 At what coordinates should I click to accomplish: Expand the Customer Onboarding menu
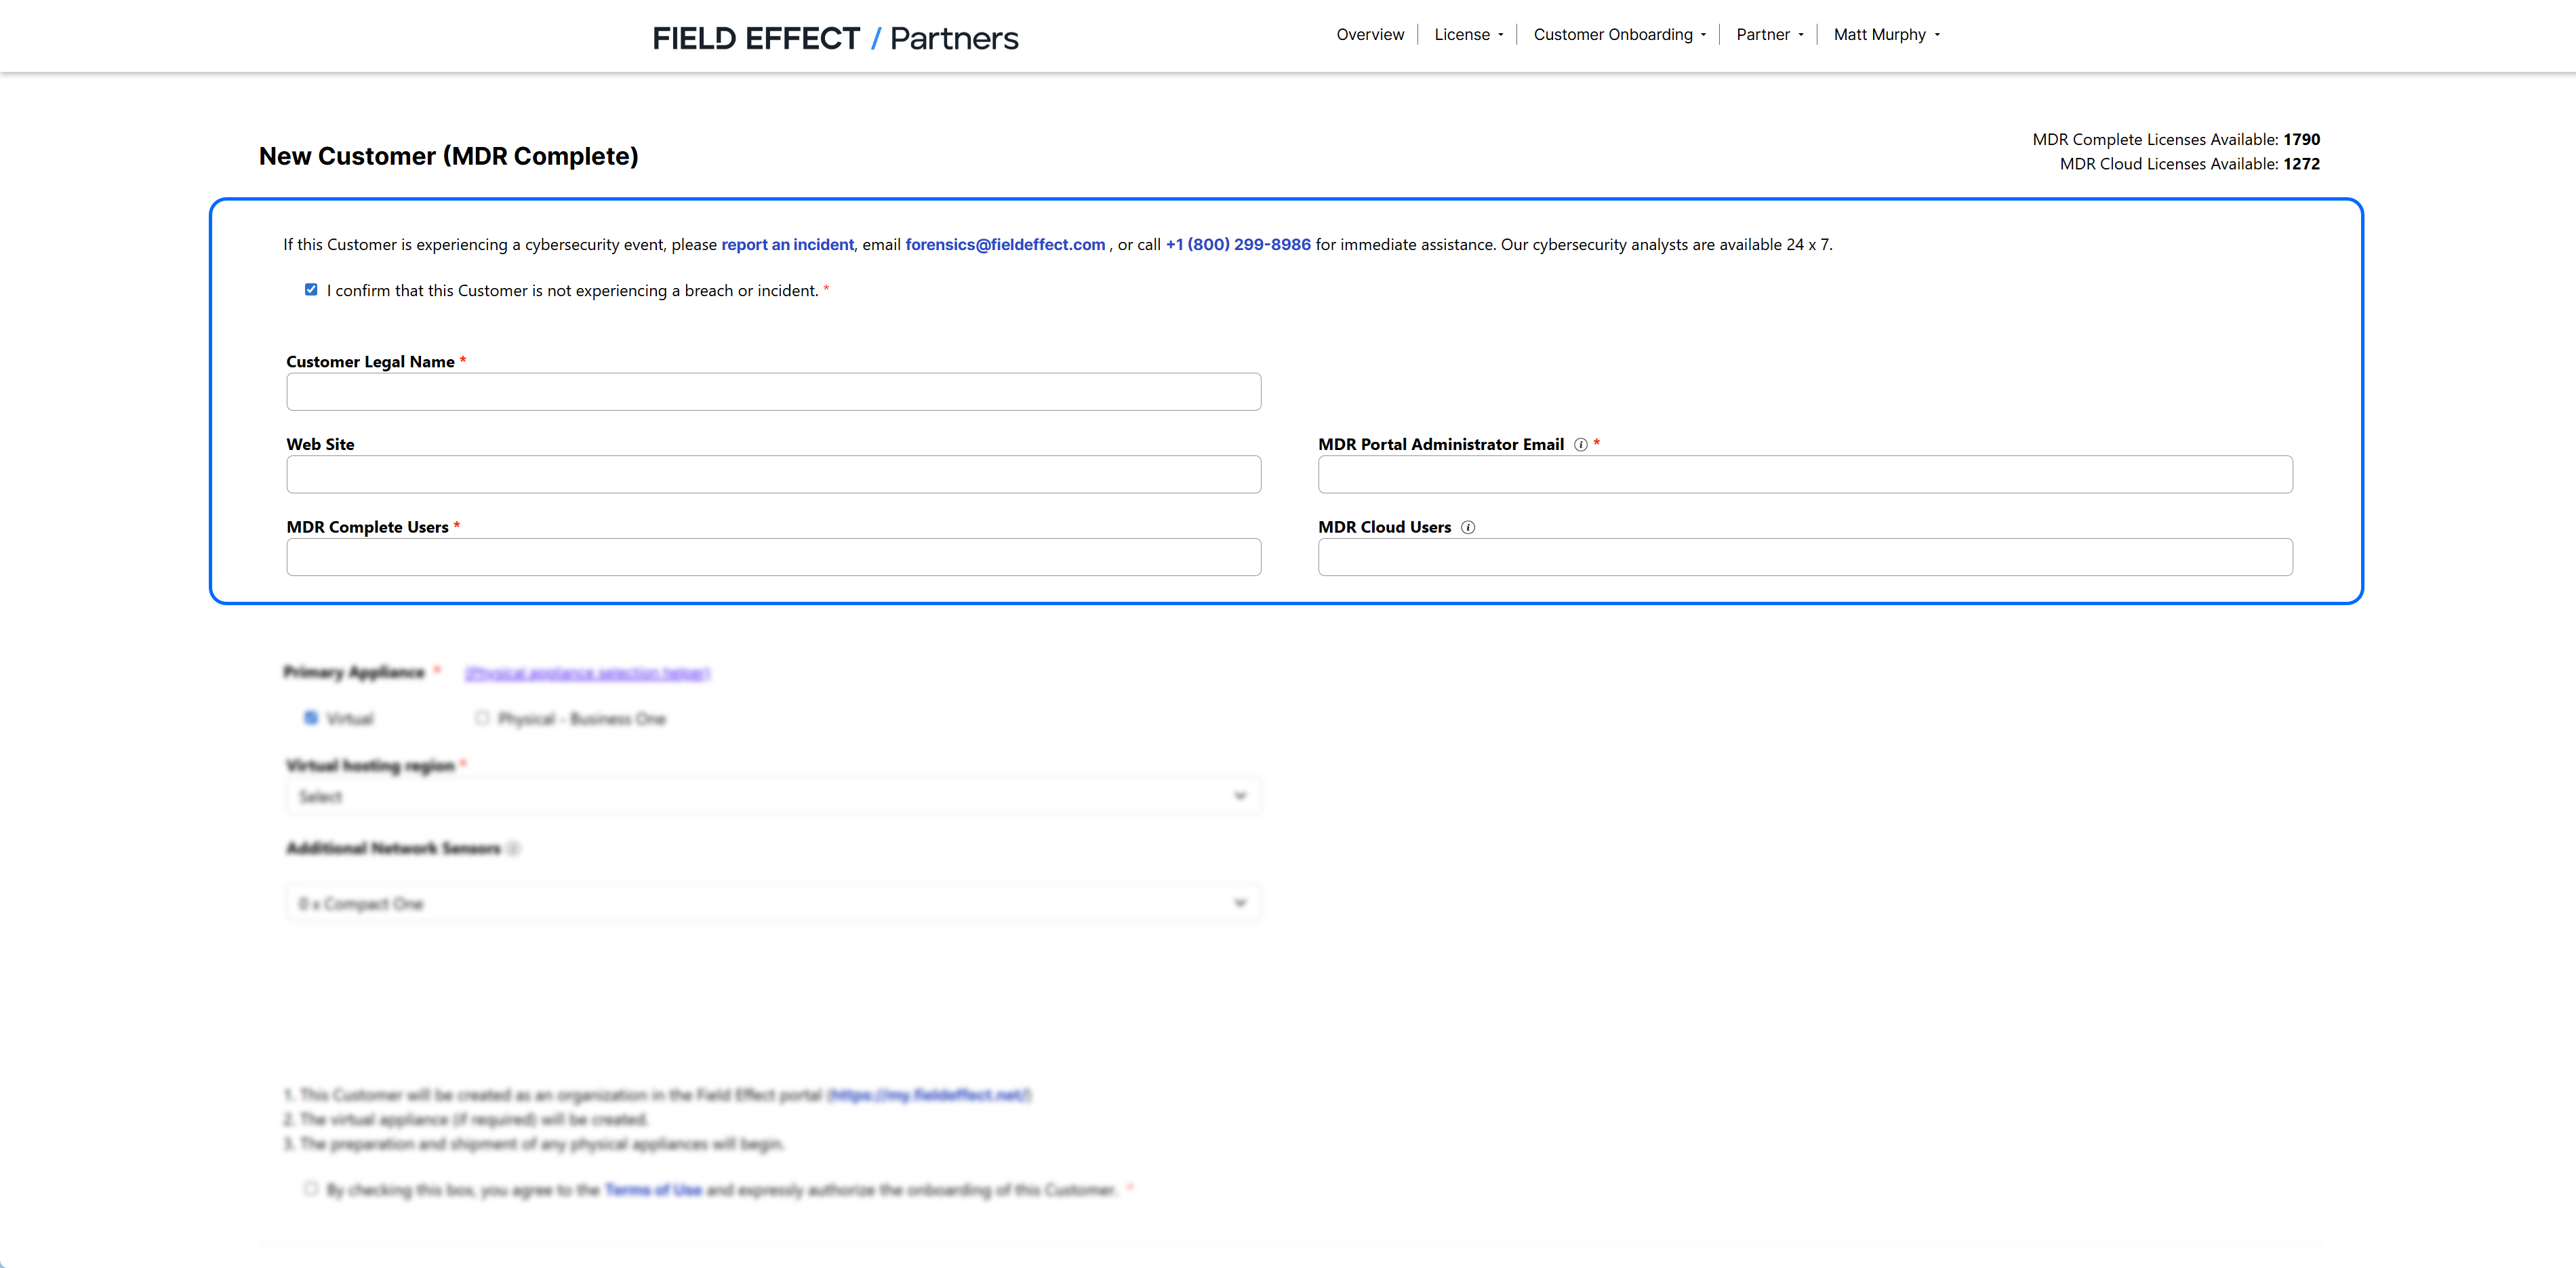coord(1619,35)
